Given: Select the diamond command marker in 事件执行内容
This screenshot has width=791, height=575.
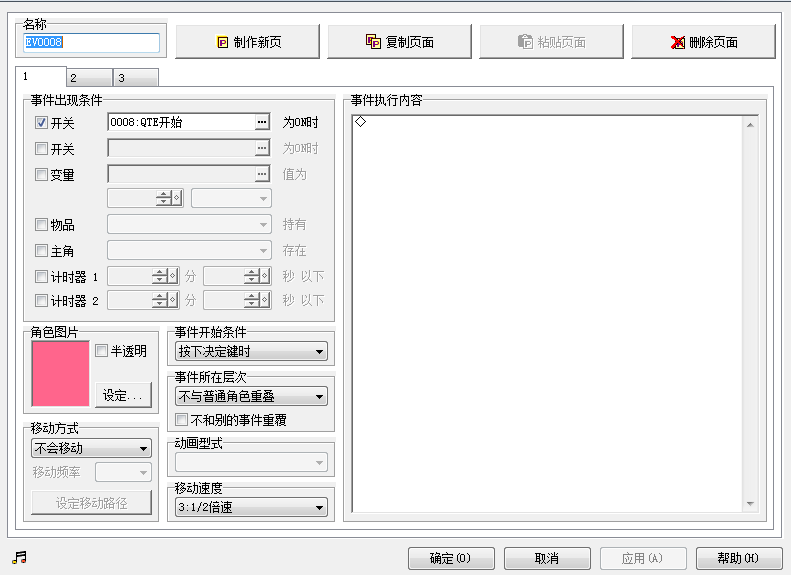Looking at the screenshot, I should tap(360, 122).
